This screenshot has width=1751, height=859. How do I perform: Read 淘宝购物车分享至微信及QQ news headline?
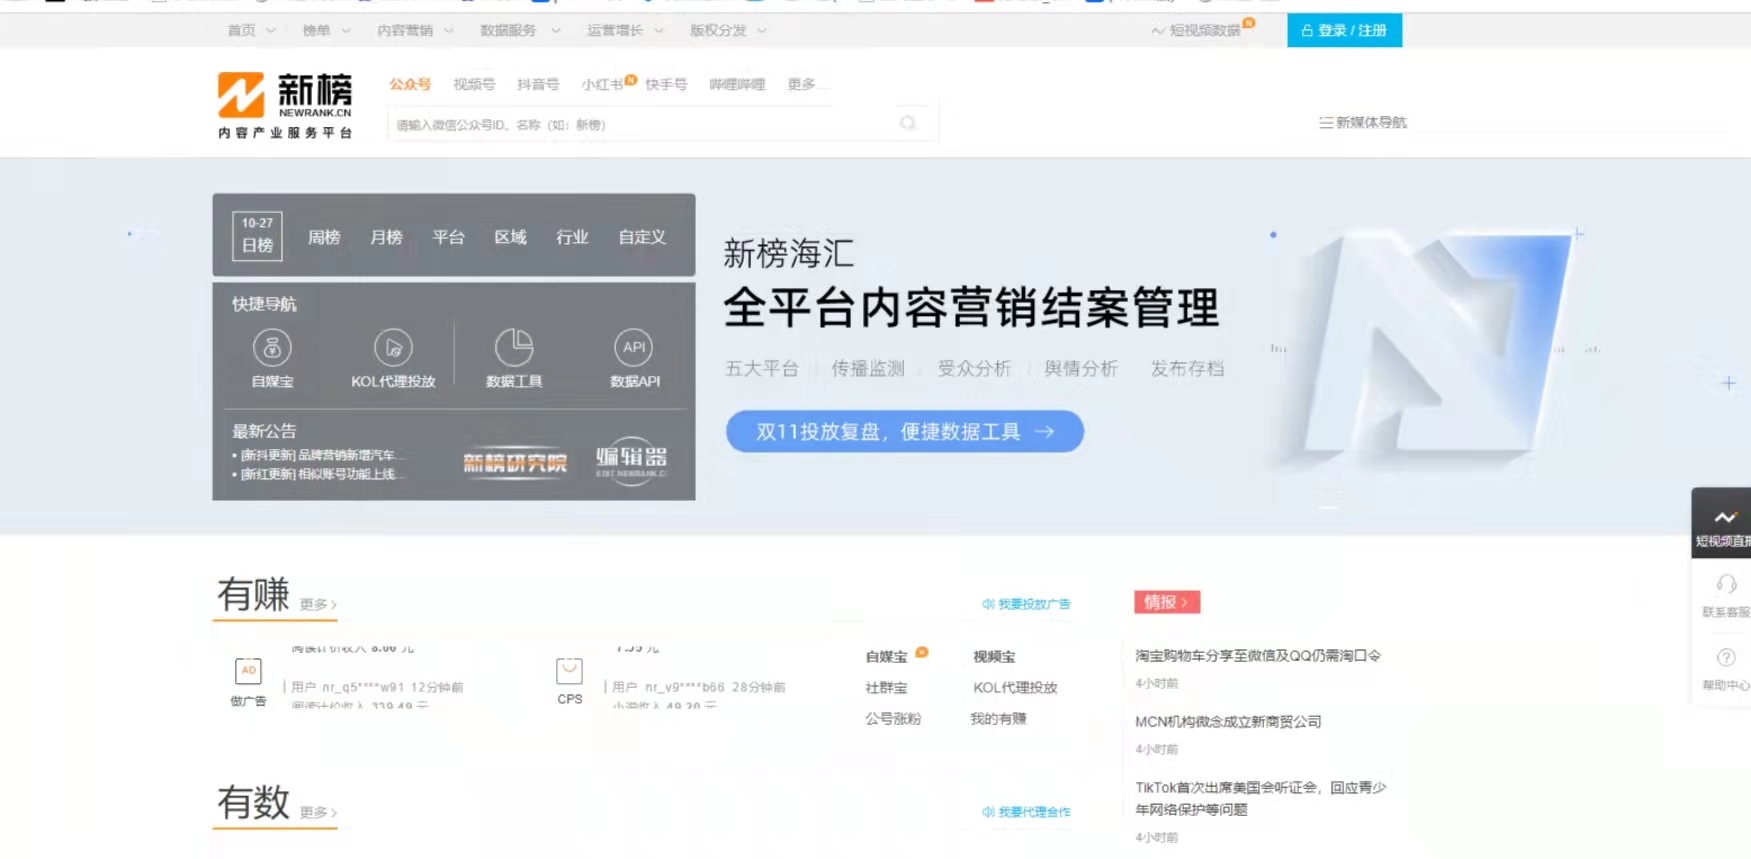[x=1258, y=656]
